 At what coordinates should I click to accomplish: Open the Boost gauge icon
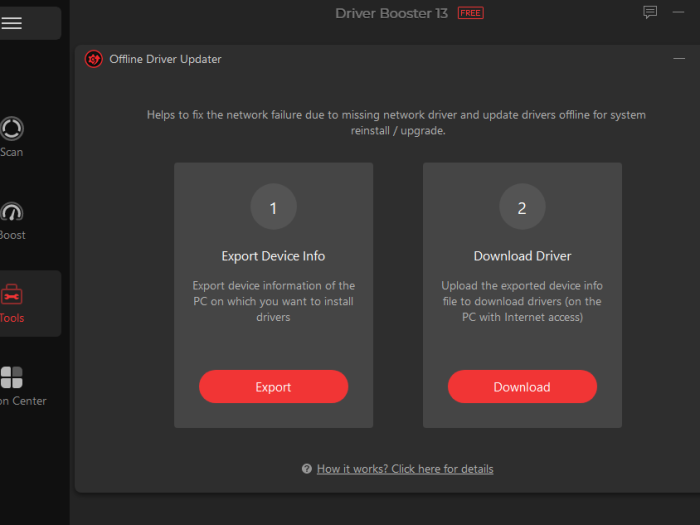[12, 212]
